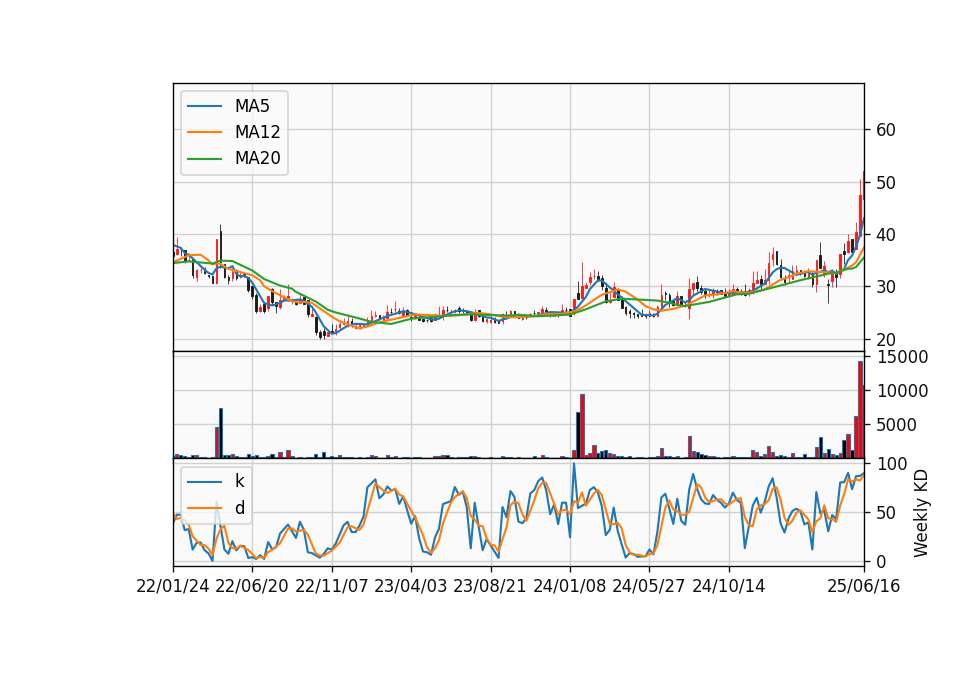Viewport: 960px width, 690px height.
Task: Click the tallest volume bar just after 24/01/08
Action: [583, 426]
